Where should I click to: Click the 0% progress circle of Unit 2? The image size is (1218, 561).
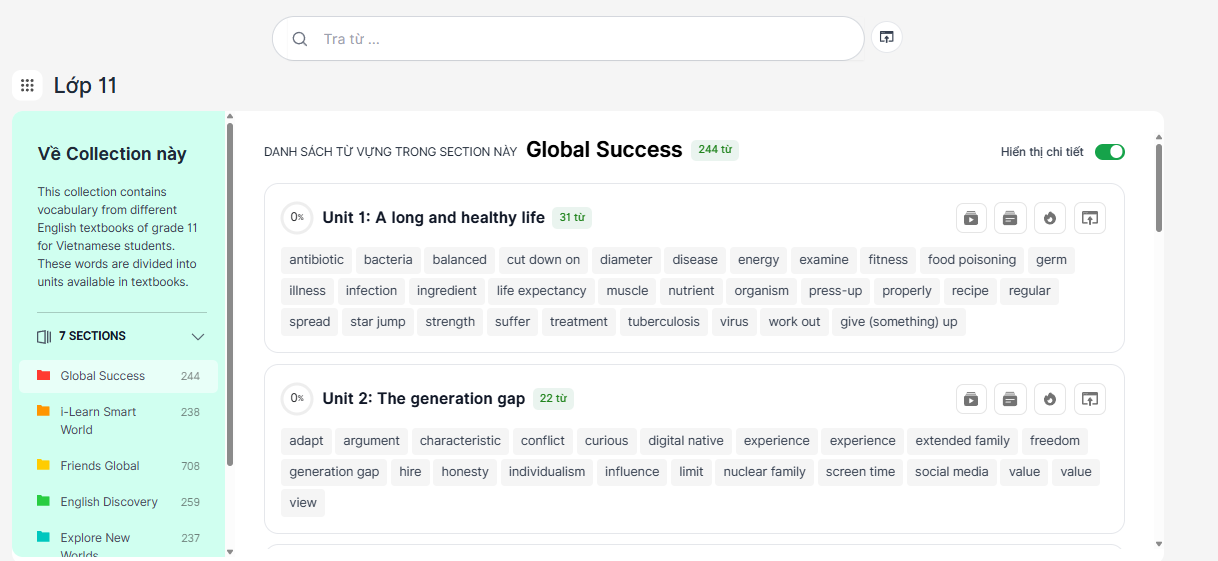[x=296, y=399]
